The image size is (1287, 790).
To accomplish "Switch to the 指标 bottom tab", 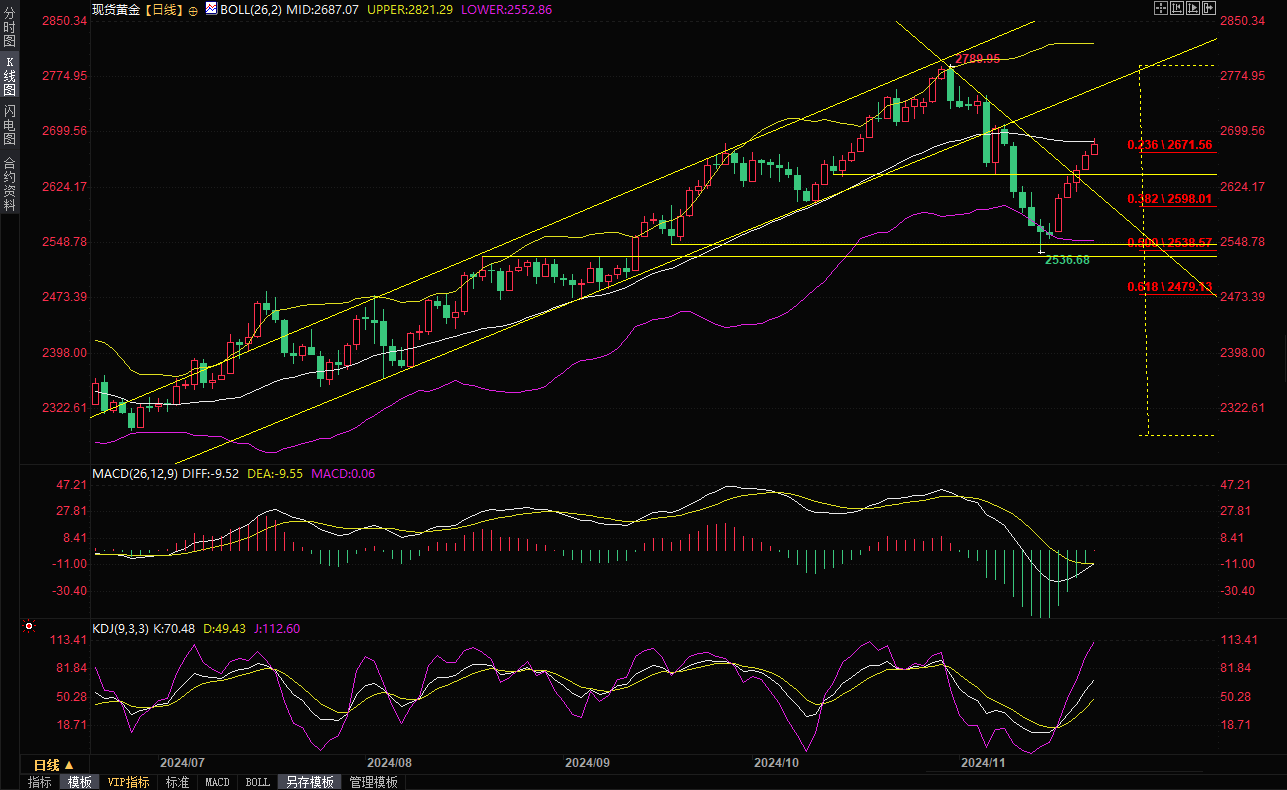I will pos(40,782).
